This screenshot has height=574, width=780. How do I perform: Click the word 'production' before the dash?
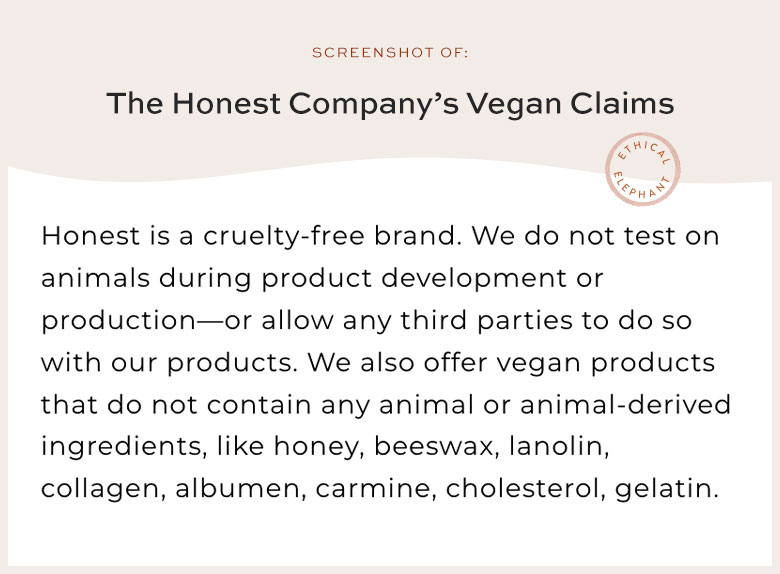coord(118,321)
